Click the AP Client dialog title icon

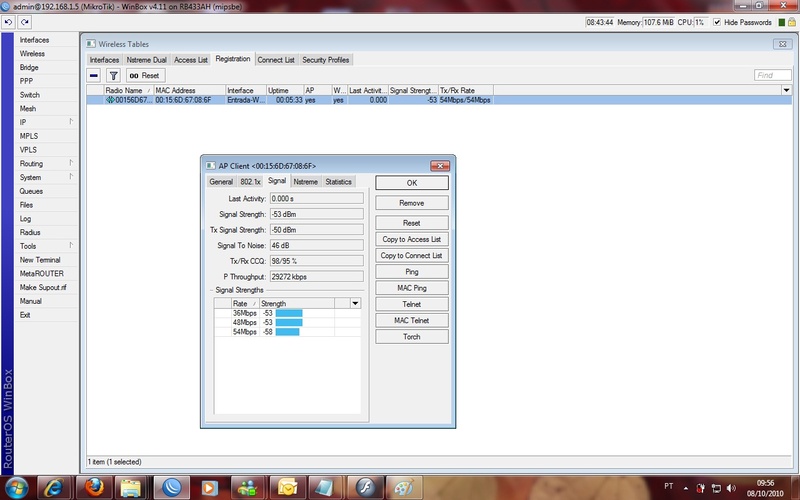pos(211,166)
